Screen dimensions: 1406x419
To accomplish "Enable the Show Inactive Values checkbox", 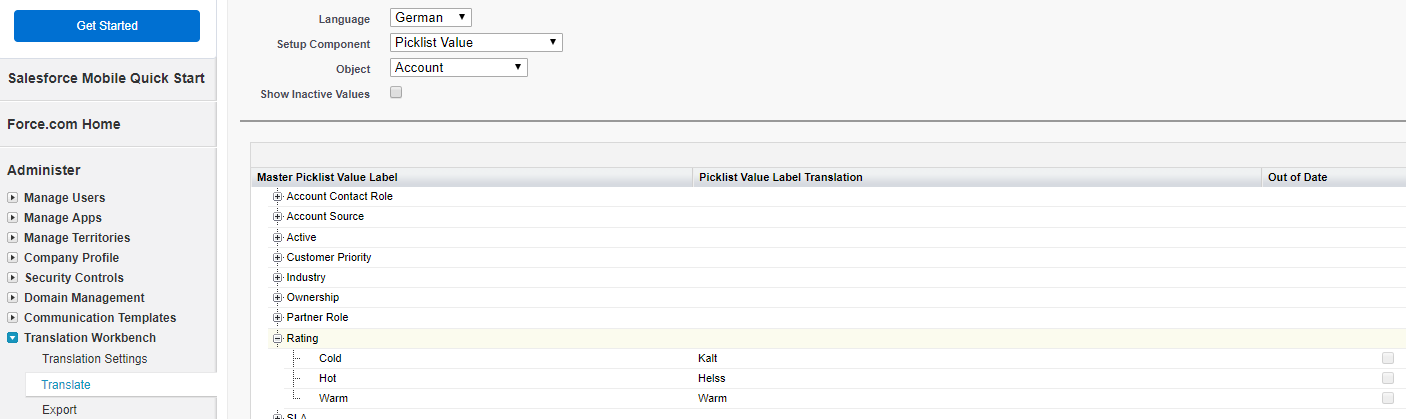I will click(396, 93).
